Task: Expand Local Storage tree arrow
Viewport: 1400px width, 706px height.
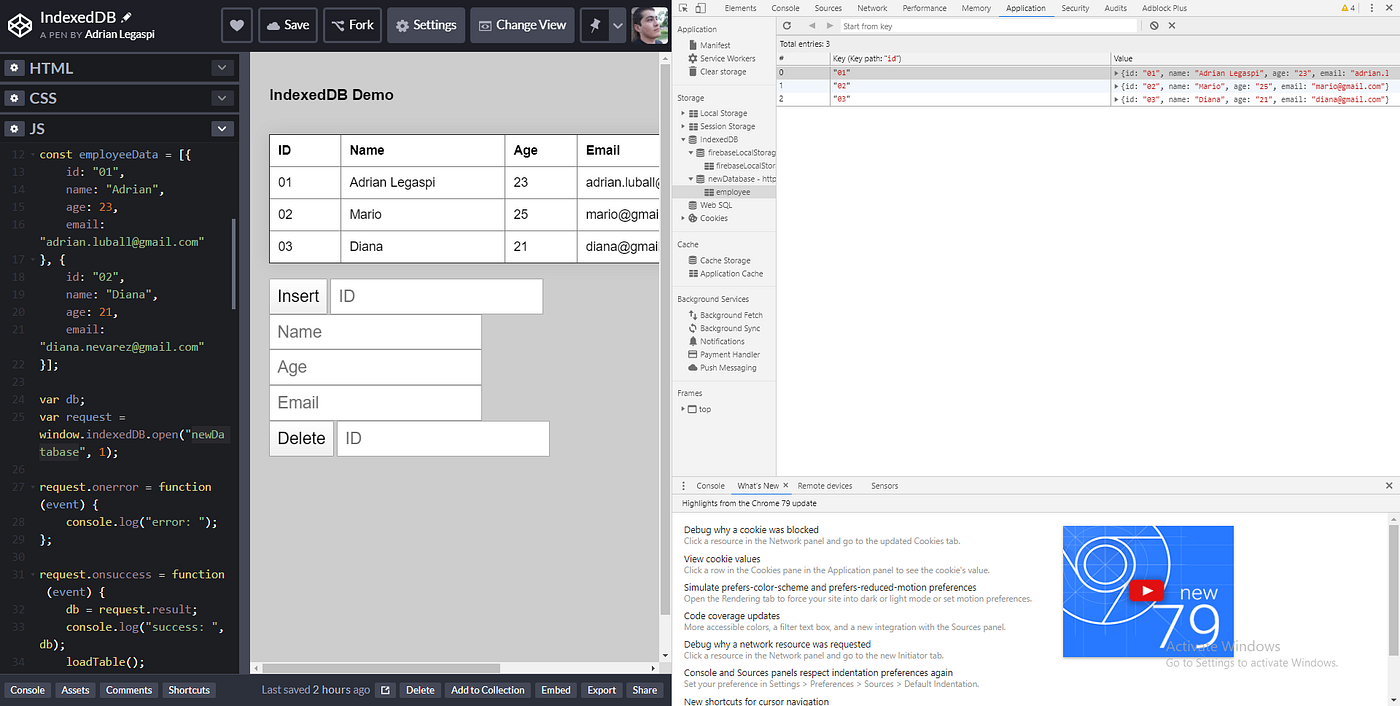Action: (x=683, y=113)
